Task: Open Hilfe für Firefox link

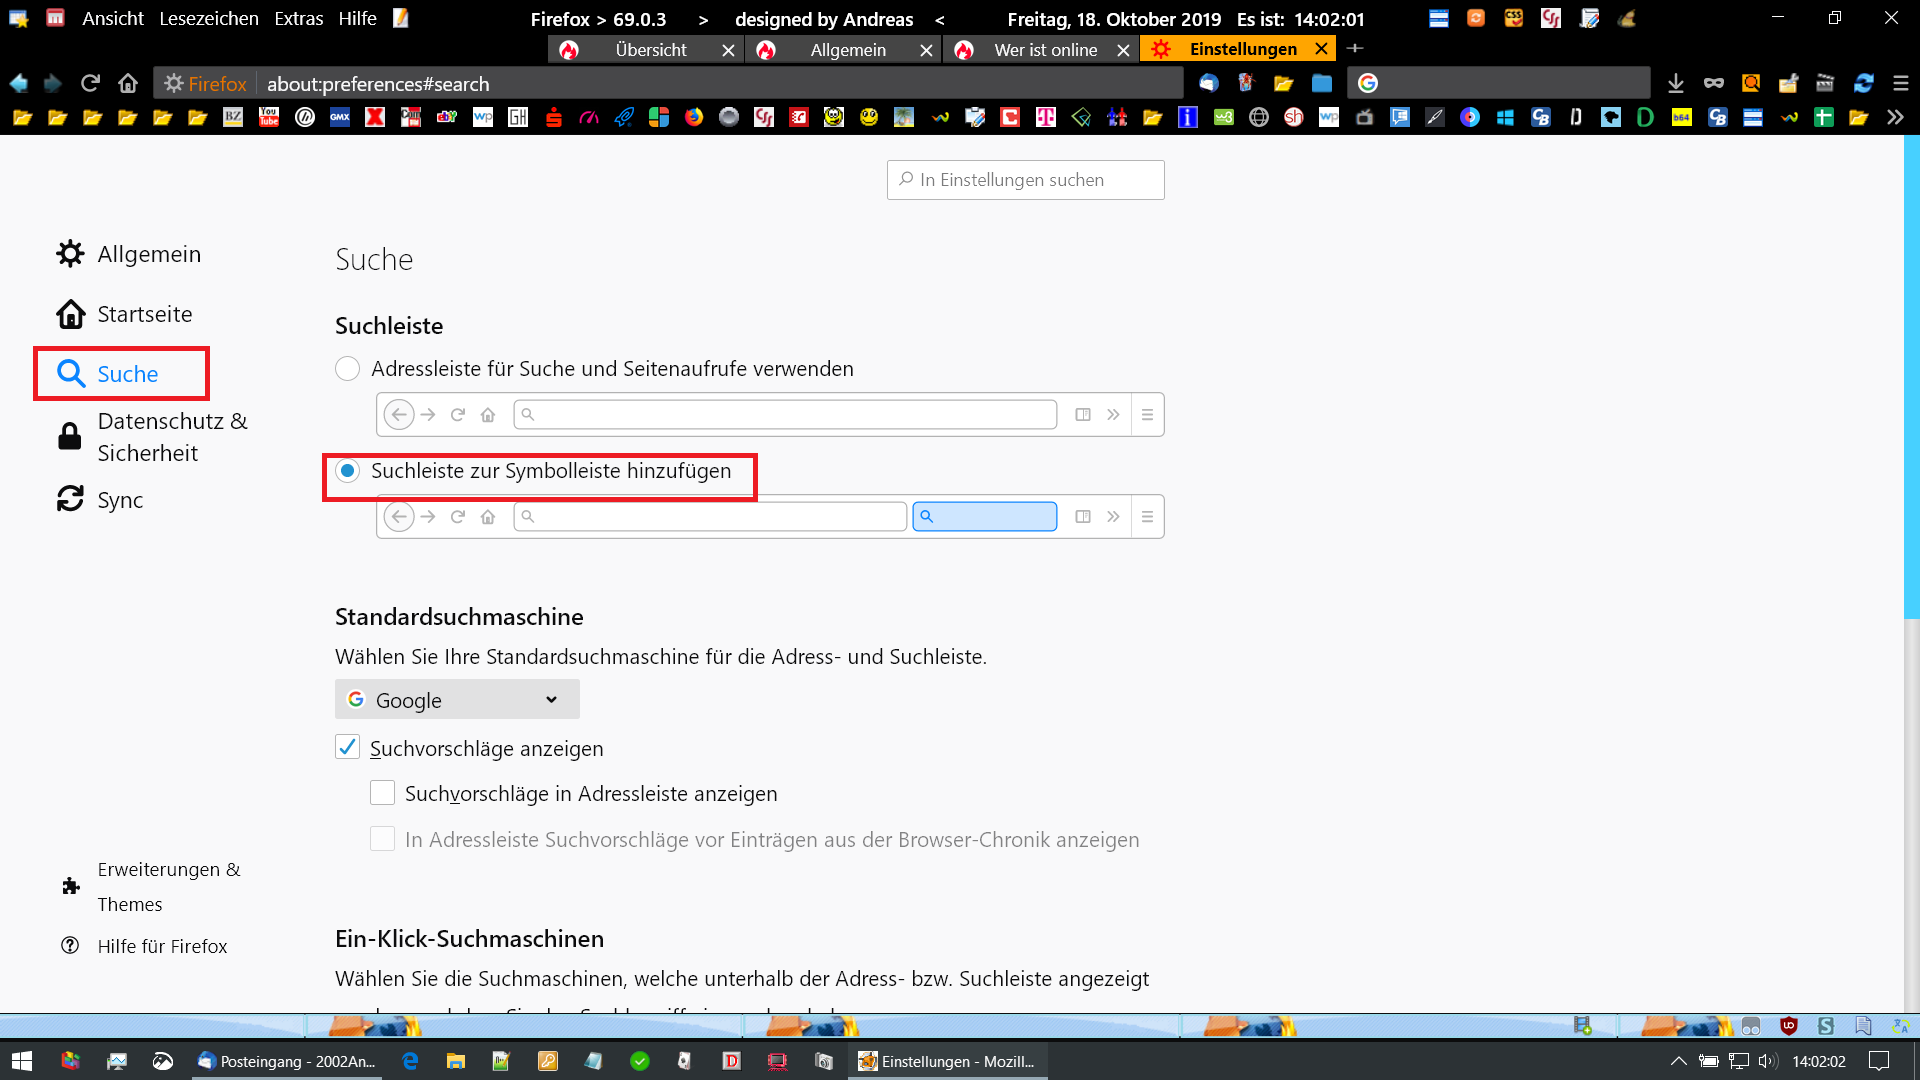Action: tap(162, 946)
